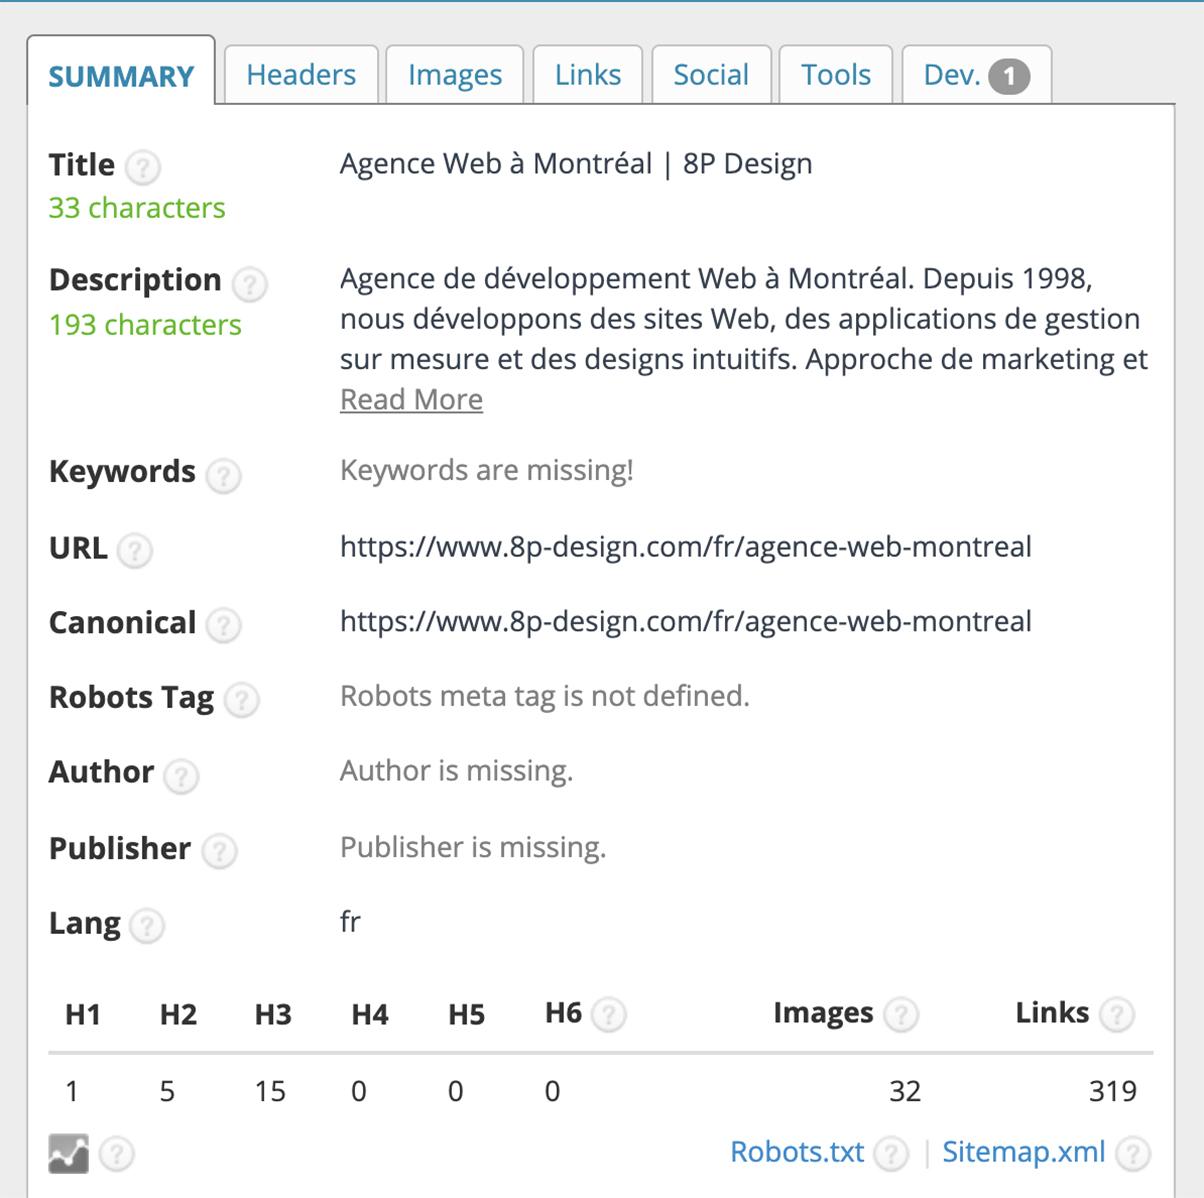Screen dimensions: 1204x1198
Task: Select the SUMMARY tab
Action: click(121, 71)
